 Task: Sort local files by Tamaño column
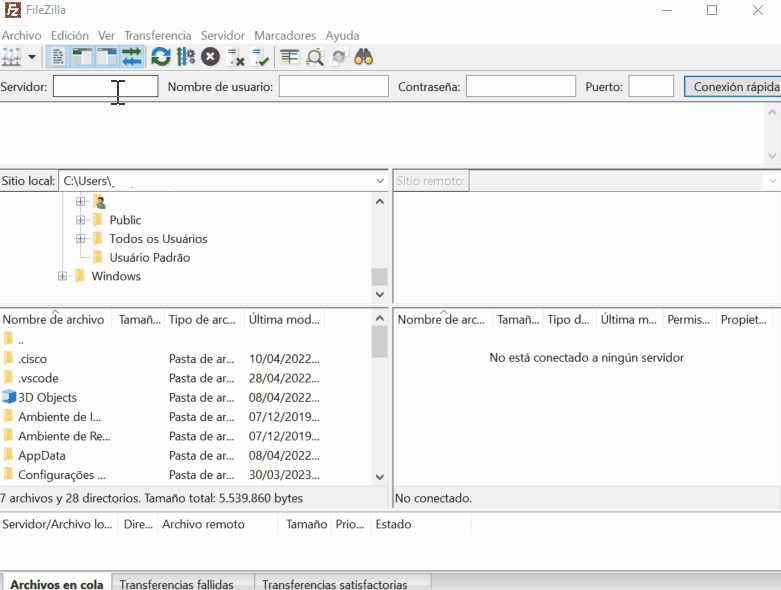coord(139,319)
